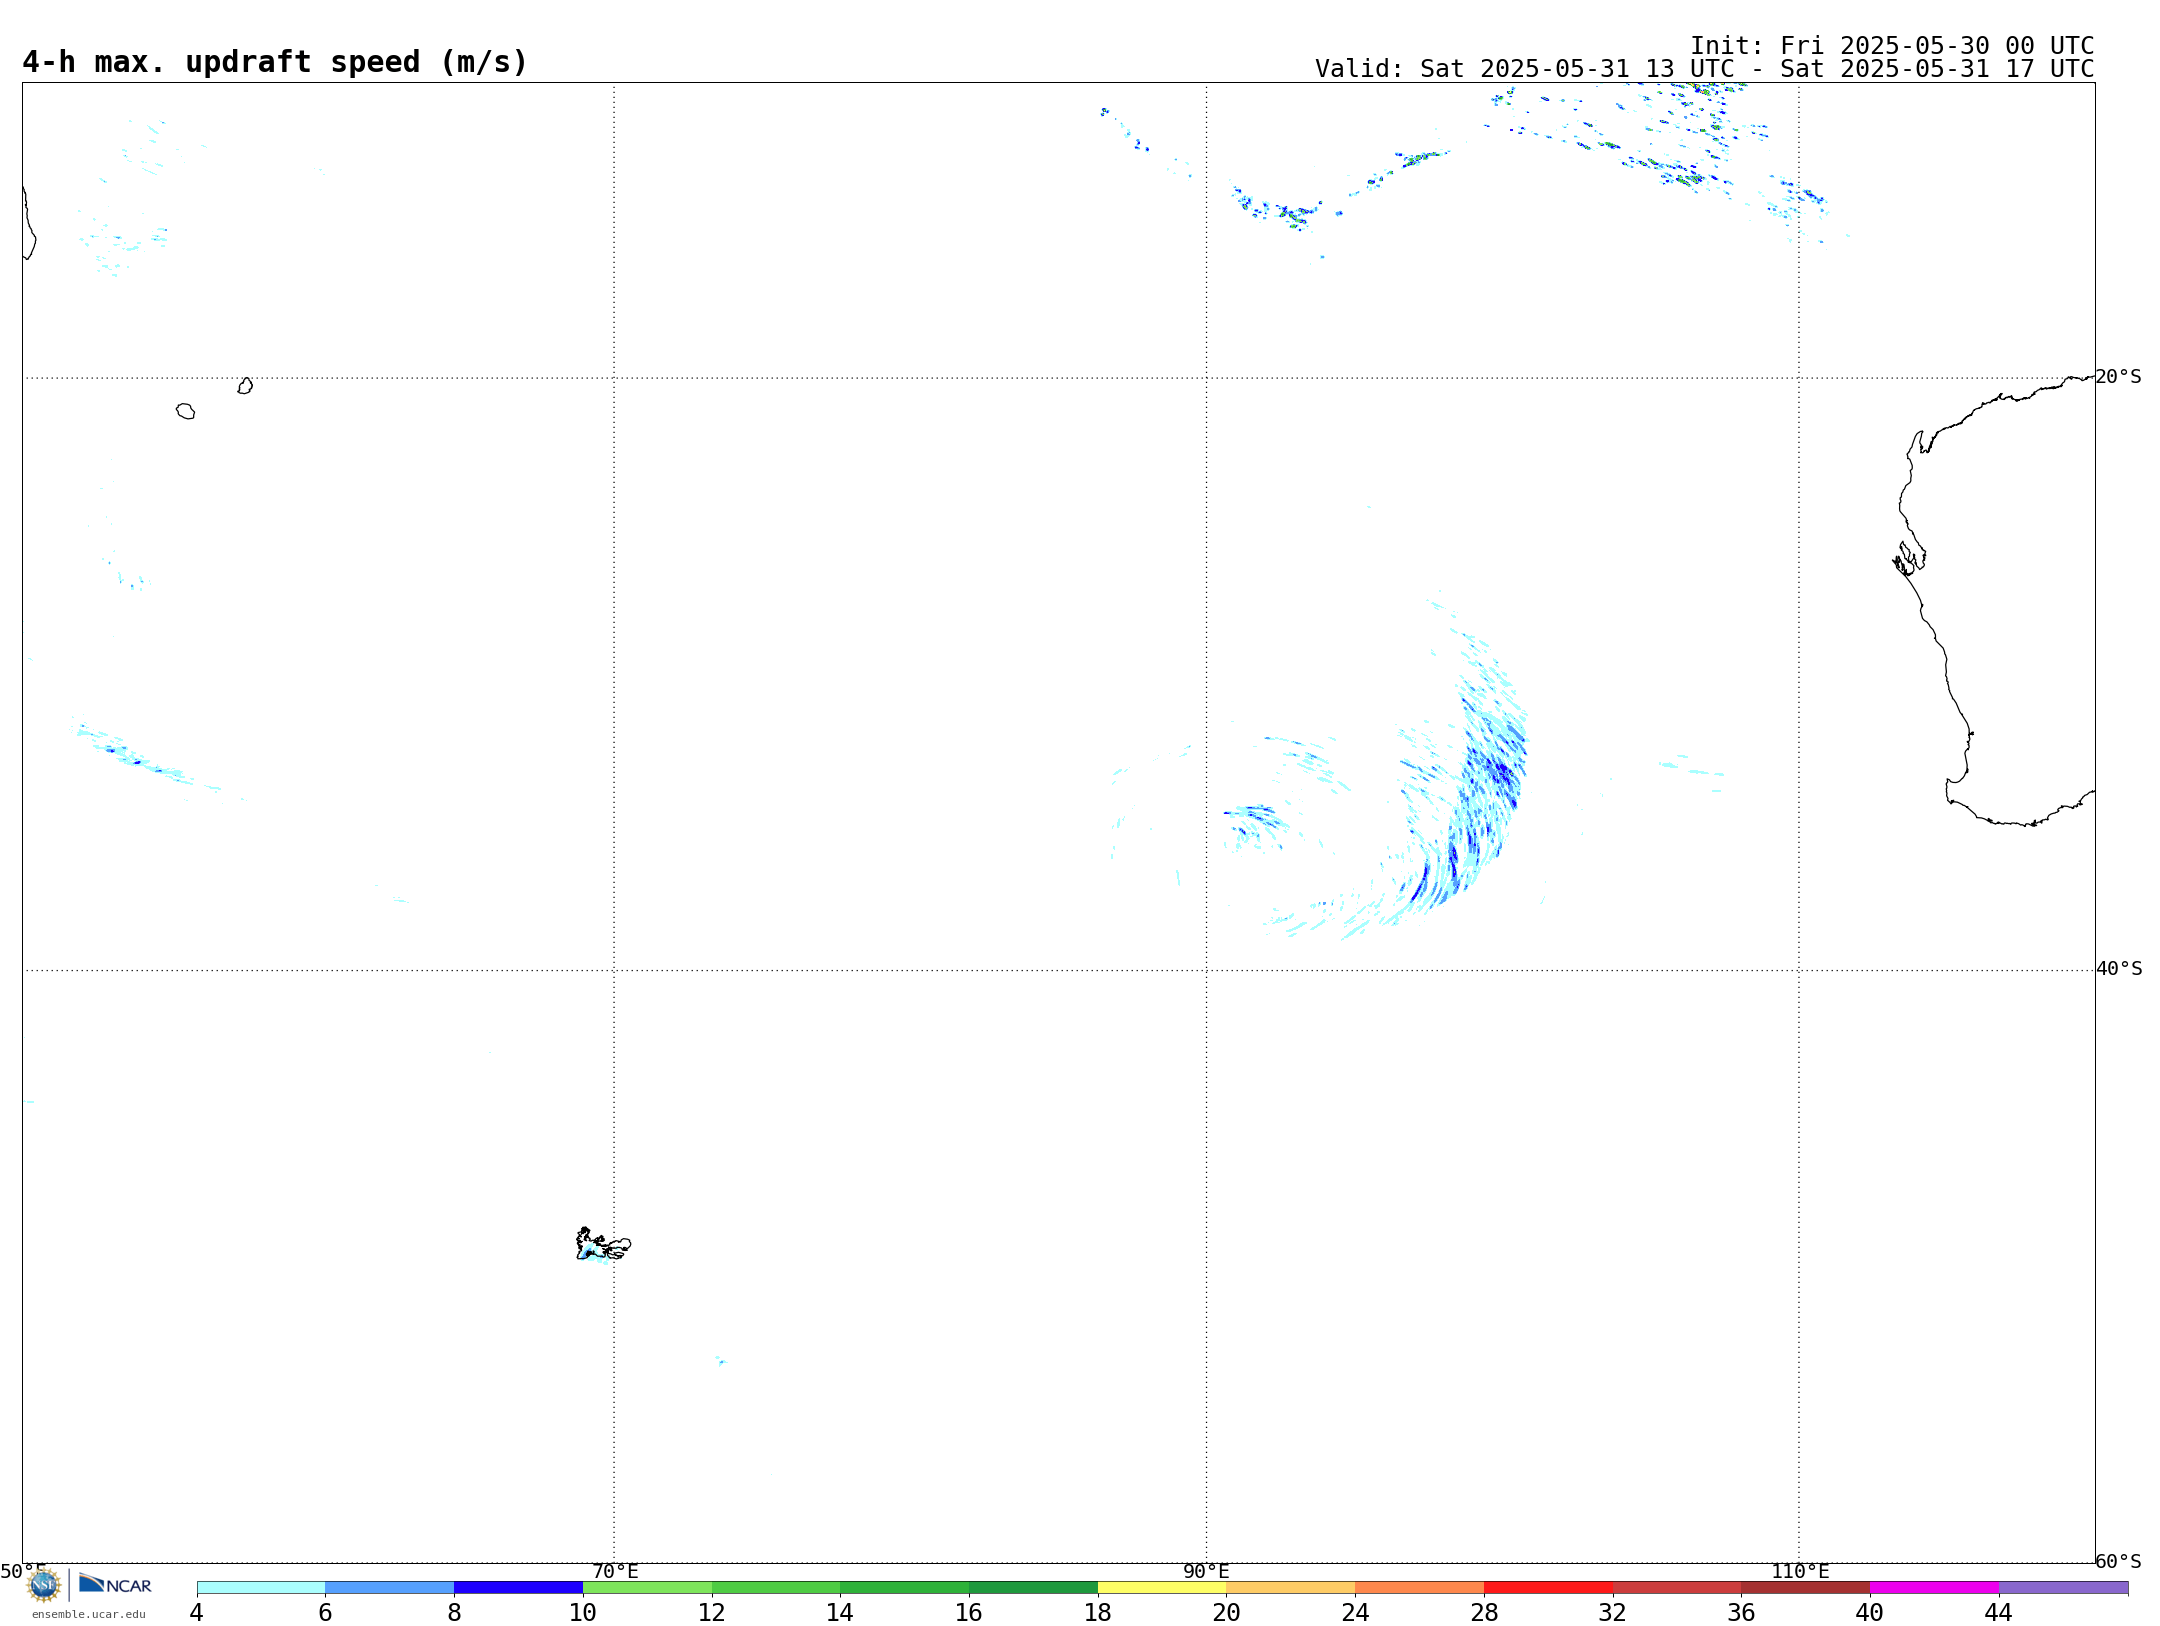
Task: Select the dark blue 8–10 colorbar swatch
Action: pyautogui.click(x=518, y=1588)
